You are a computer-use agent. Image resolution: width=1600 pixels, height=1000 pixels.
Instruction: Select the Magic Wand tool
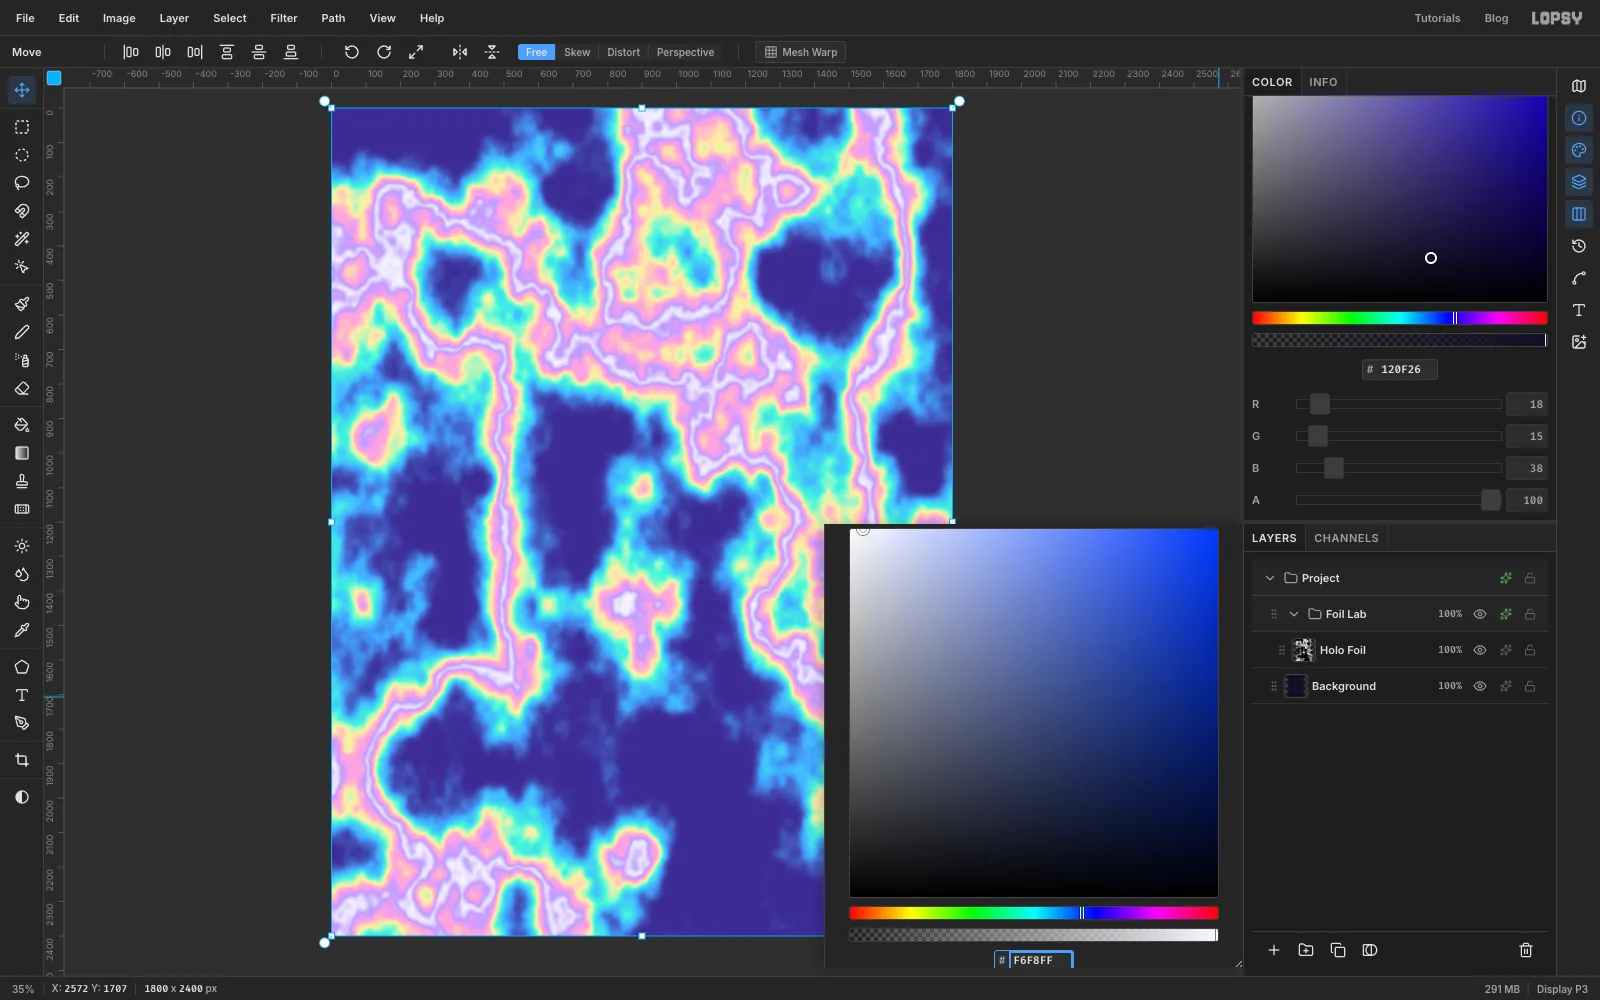tap(22, 239)
